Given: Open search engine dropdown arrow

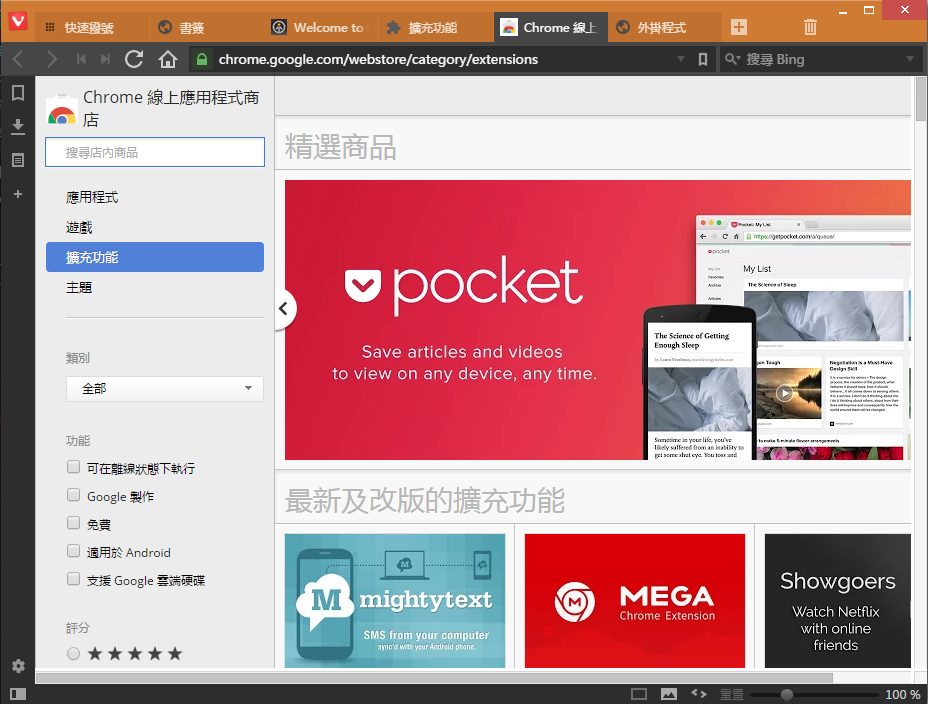Looking at the screenshot, I should coord(910,59).
